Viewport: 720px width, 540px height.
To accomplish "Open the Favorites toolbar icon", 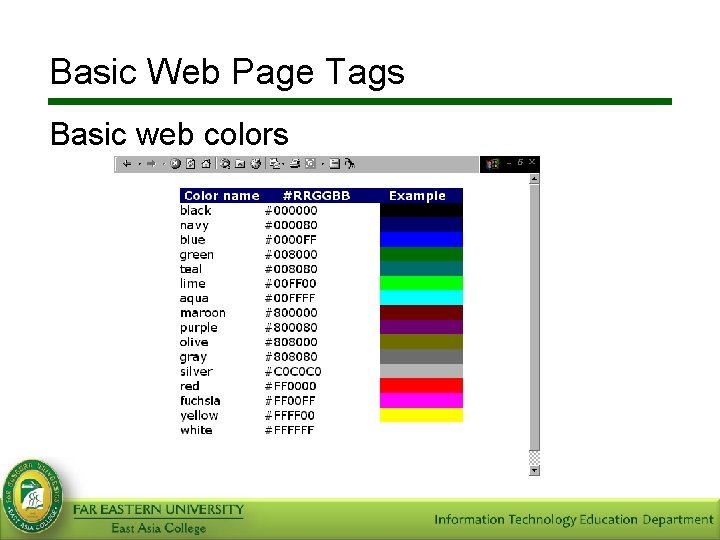I will [240, 163].
